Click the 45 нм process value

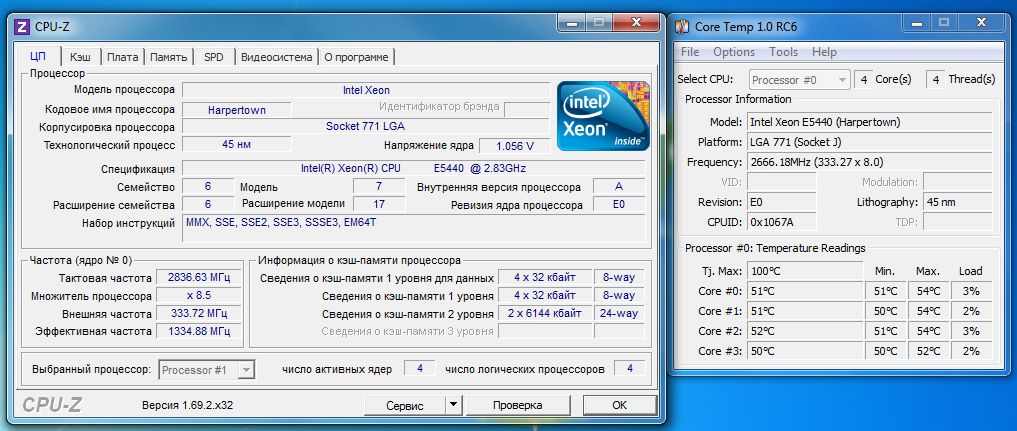point(237,145)
